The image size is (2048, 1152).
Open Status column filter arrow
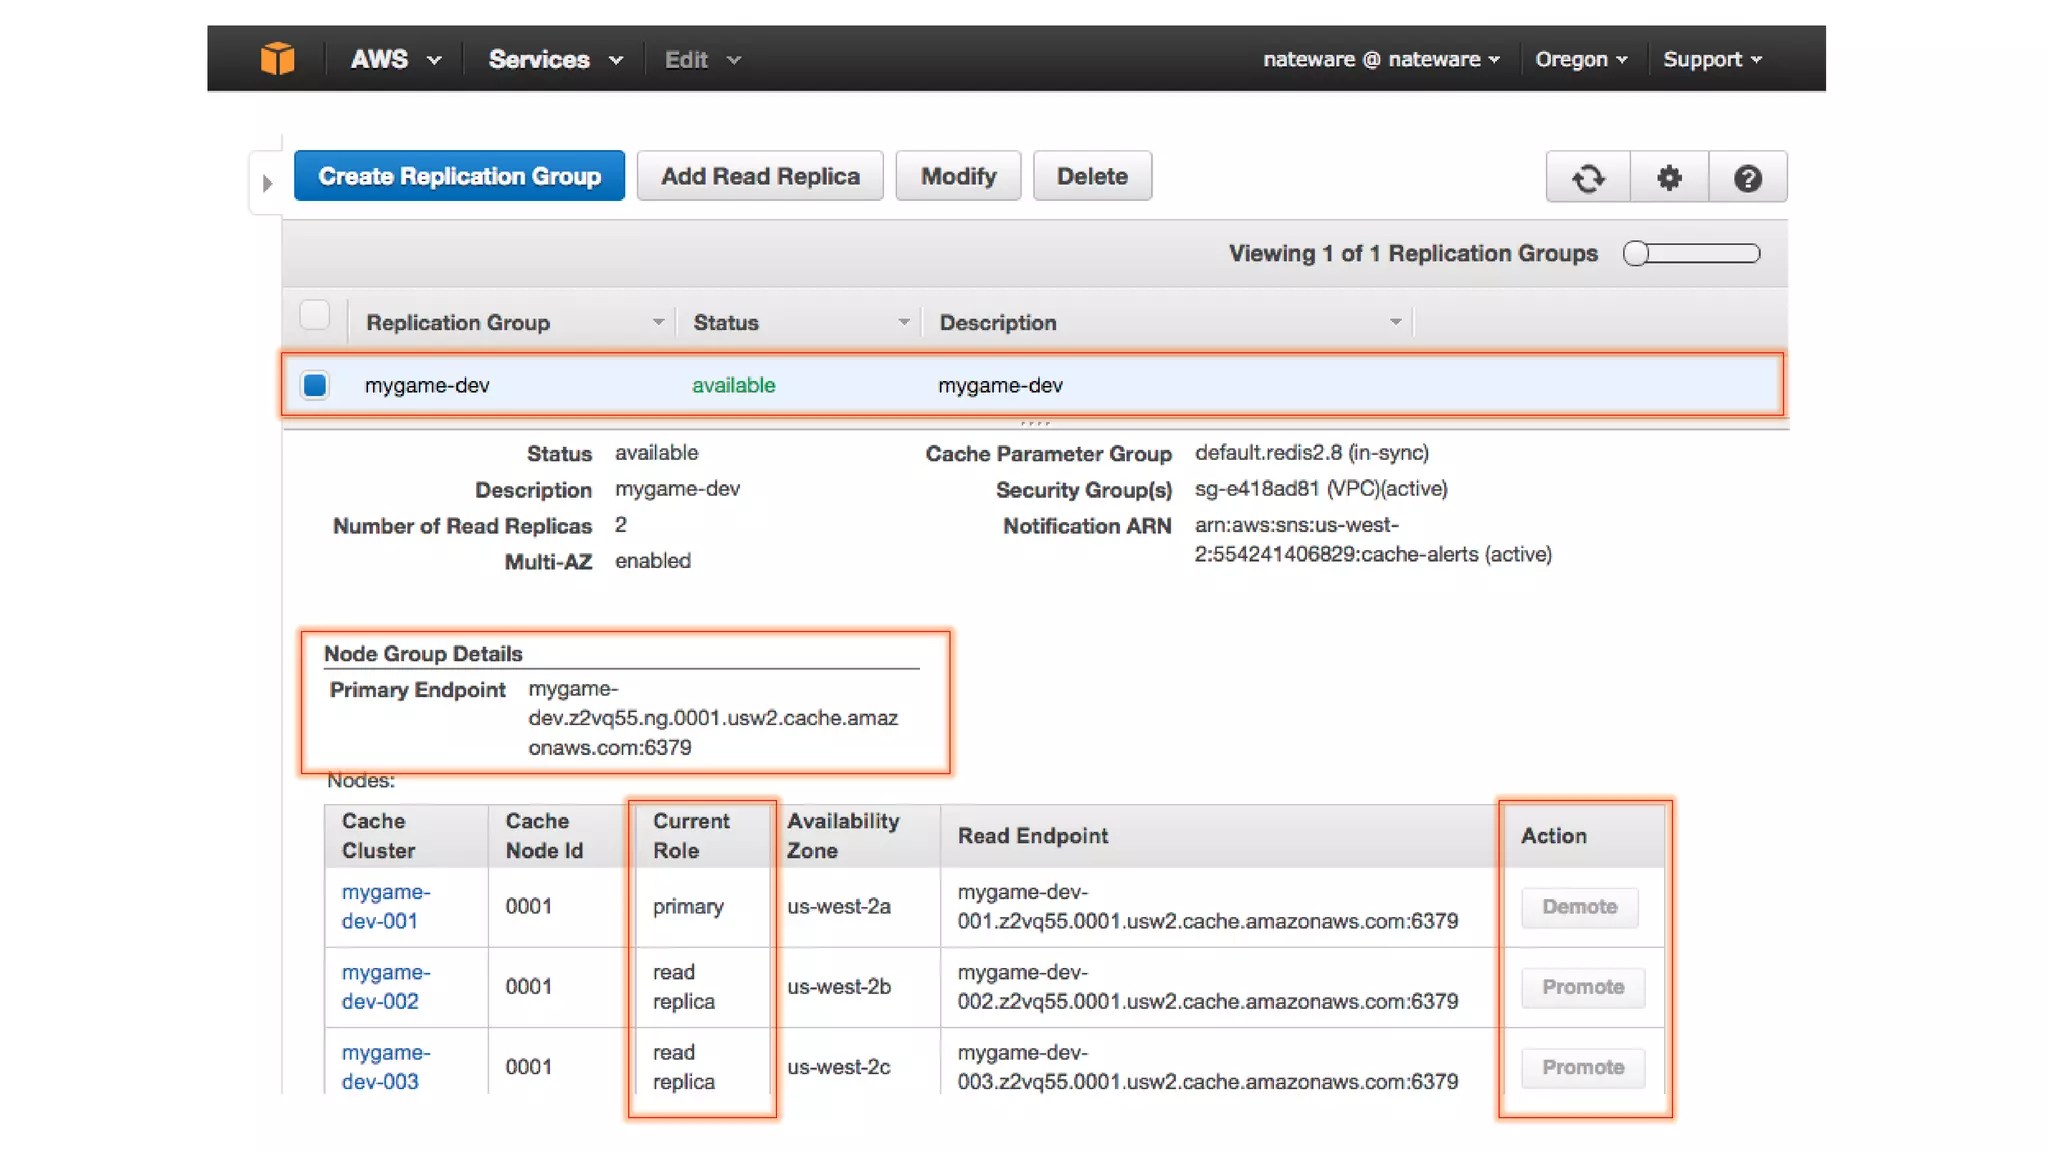click(x=903, y=322)
